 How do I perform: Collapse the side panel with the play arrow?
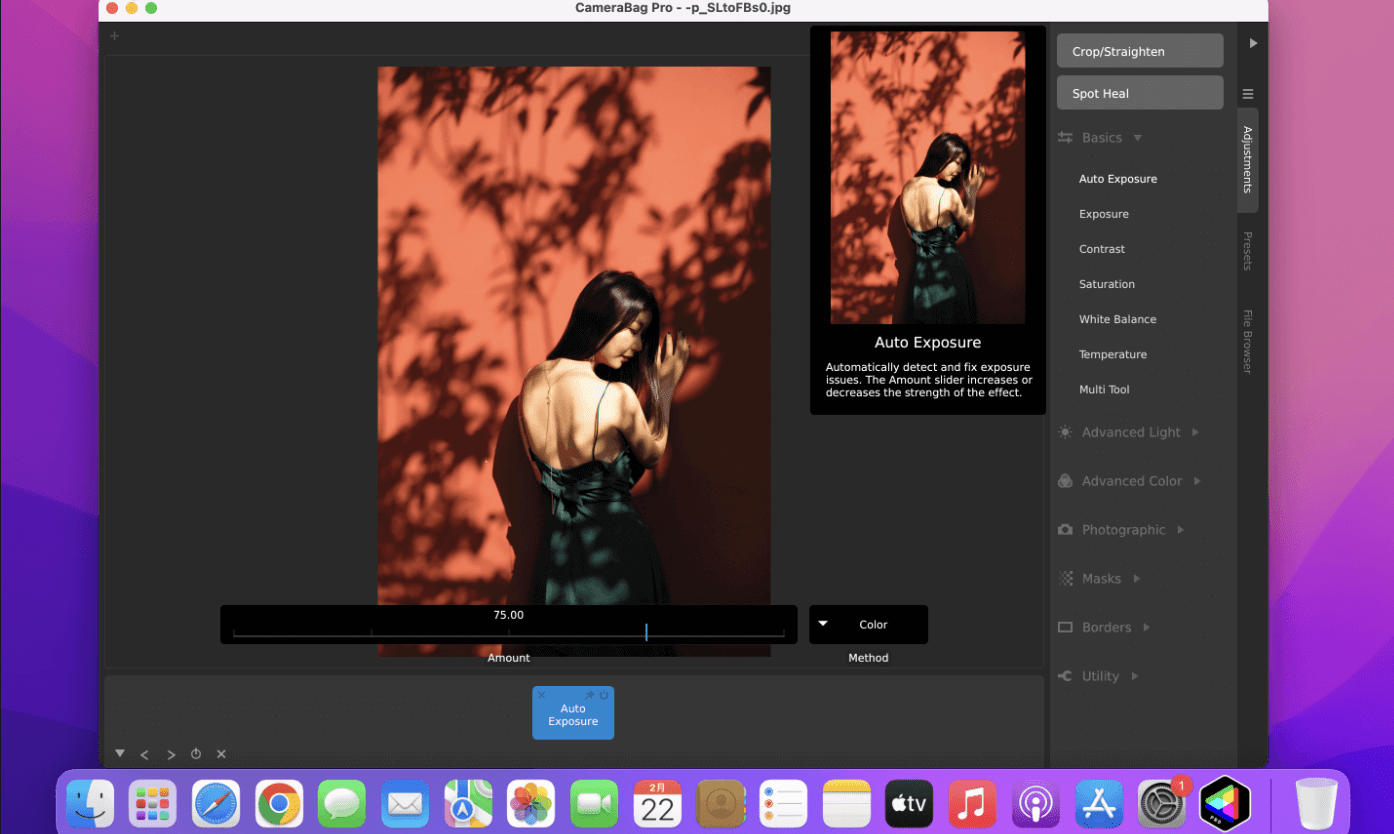click(1253, 43)
